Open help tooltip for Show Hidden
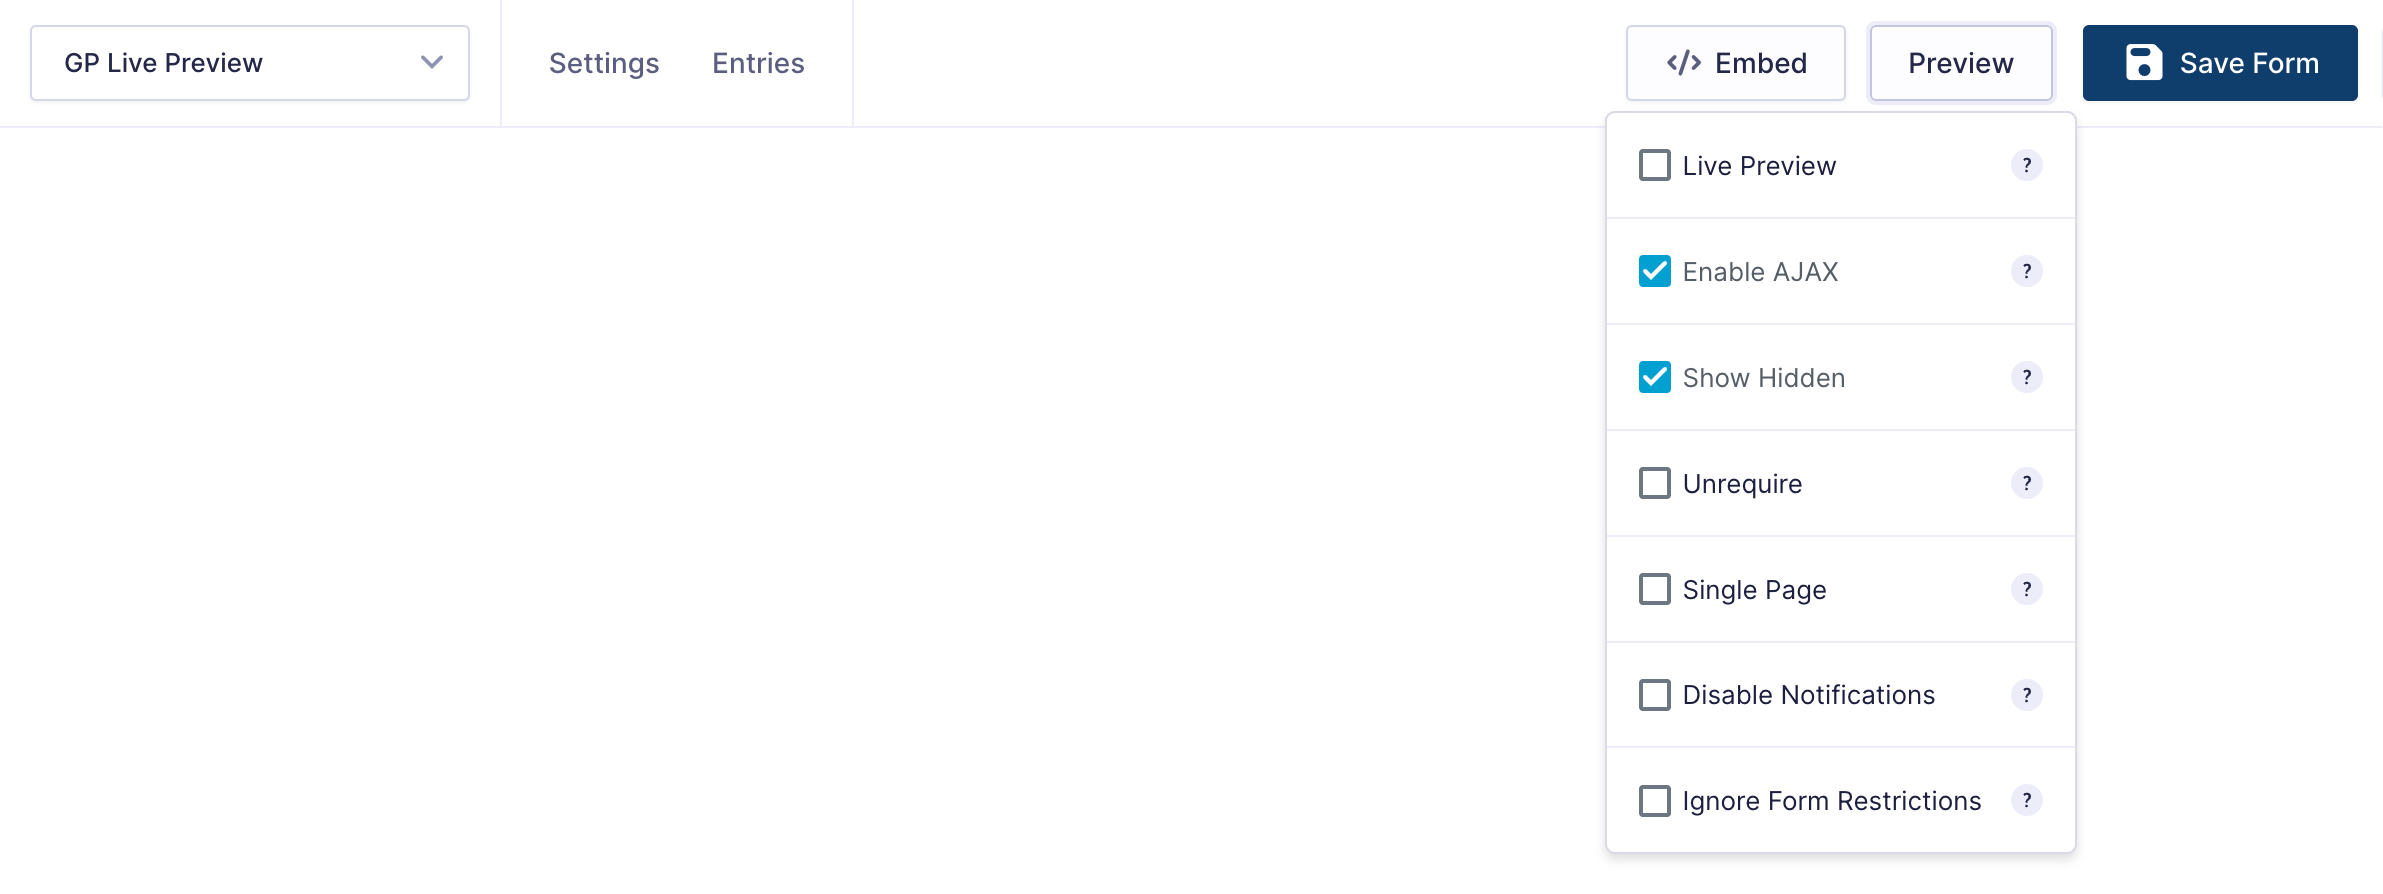The image size is (2383, 894). [2026, 377]
